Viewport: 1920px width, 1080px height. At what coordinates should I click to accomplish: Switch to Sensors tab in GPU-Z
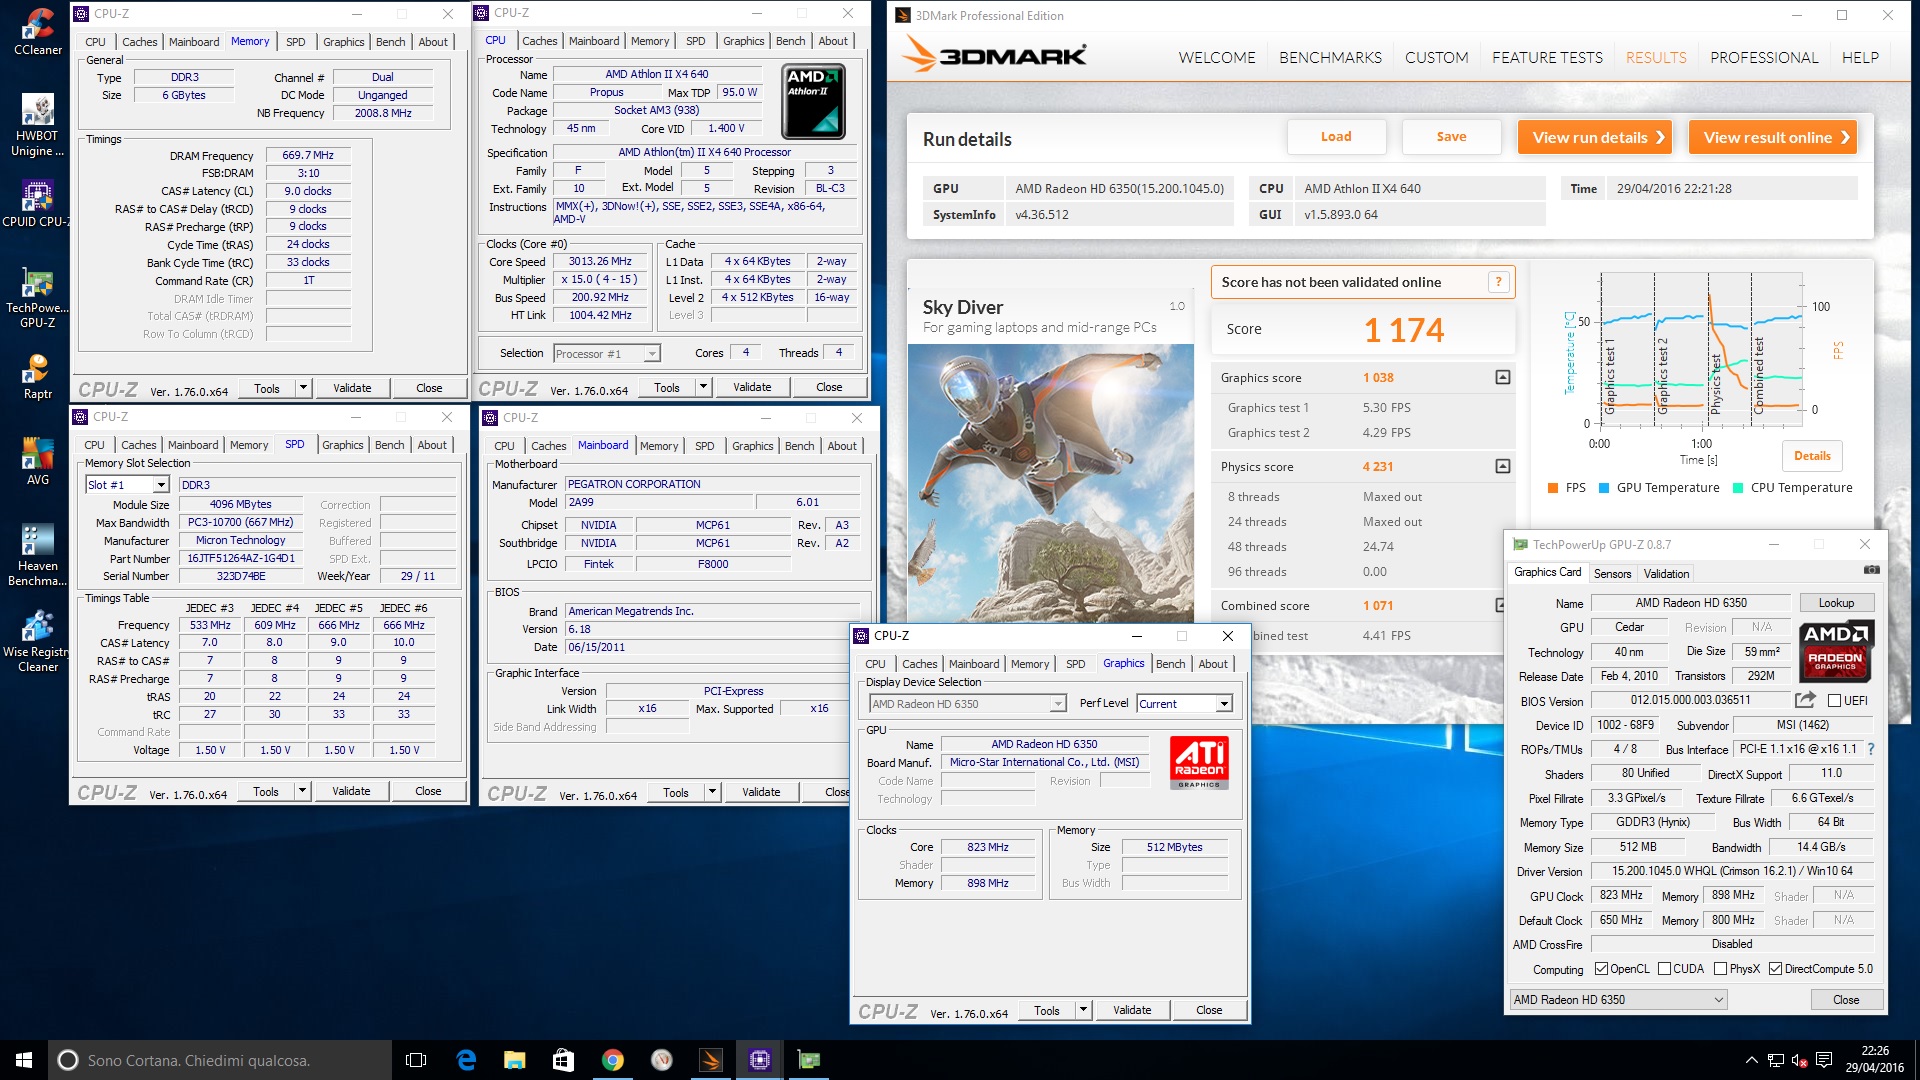[x=1612, y=573]
